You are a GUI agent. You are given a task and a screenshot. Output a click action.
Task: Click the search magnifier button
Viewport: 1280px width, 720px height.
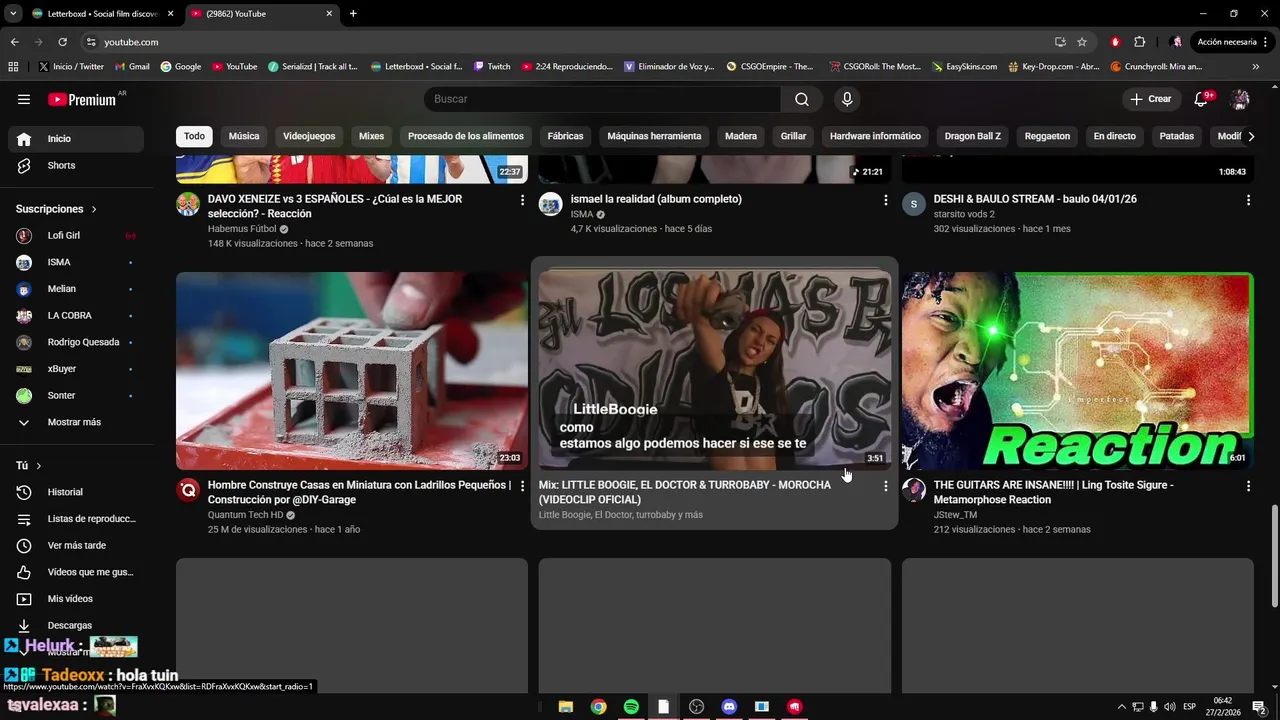click(x=802, y=99)
